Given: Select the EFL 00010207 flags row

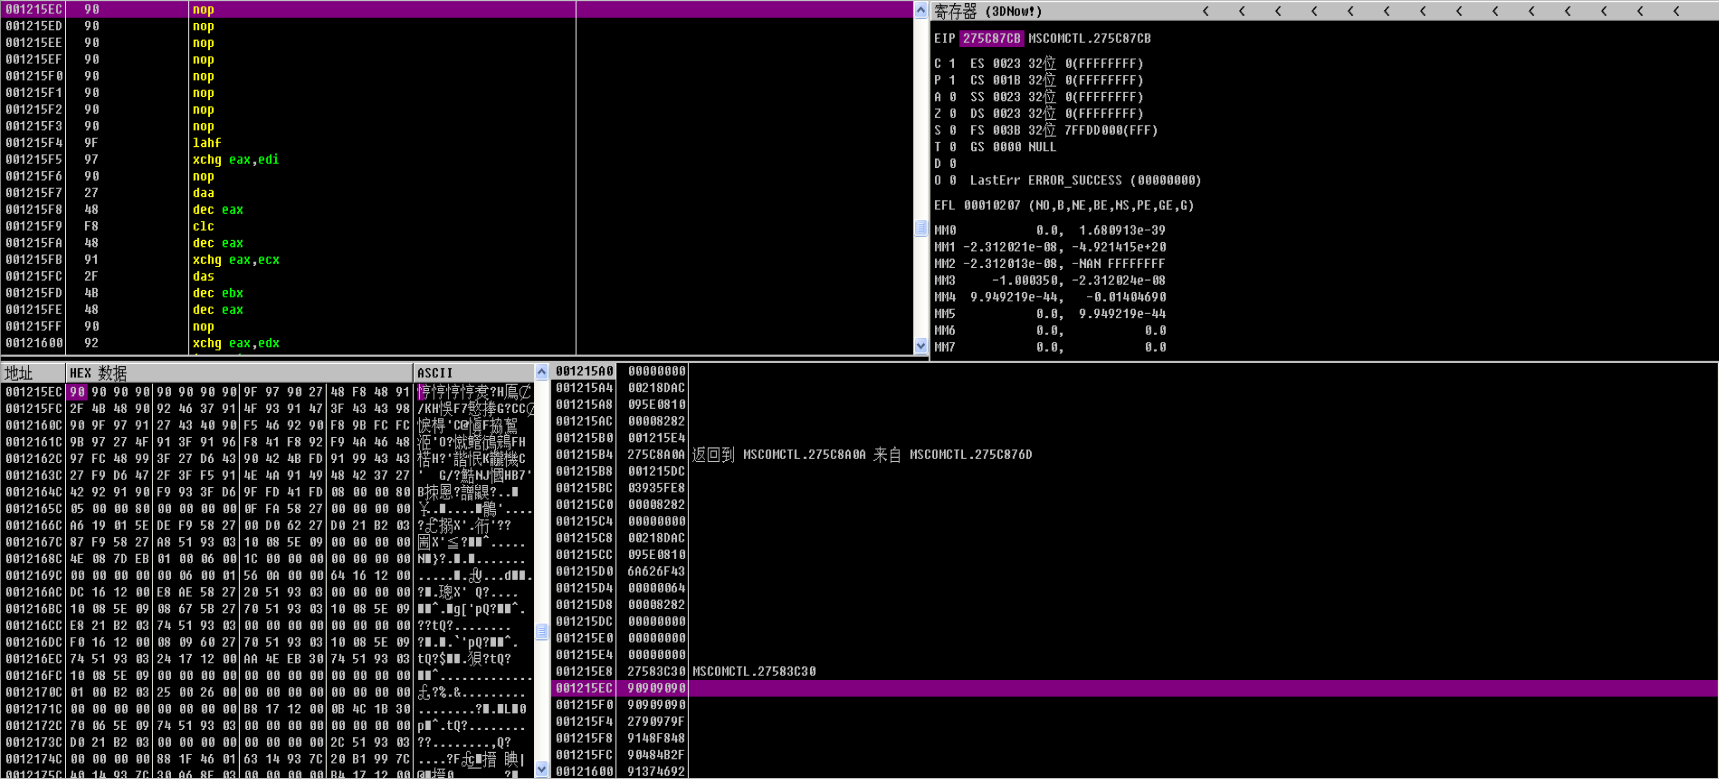Looking at the screenshot, I should coord(1064,206).
